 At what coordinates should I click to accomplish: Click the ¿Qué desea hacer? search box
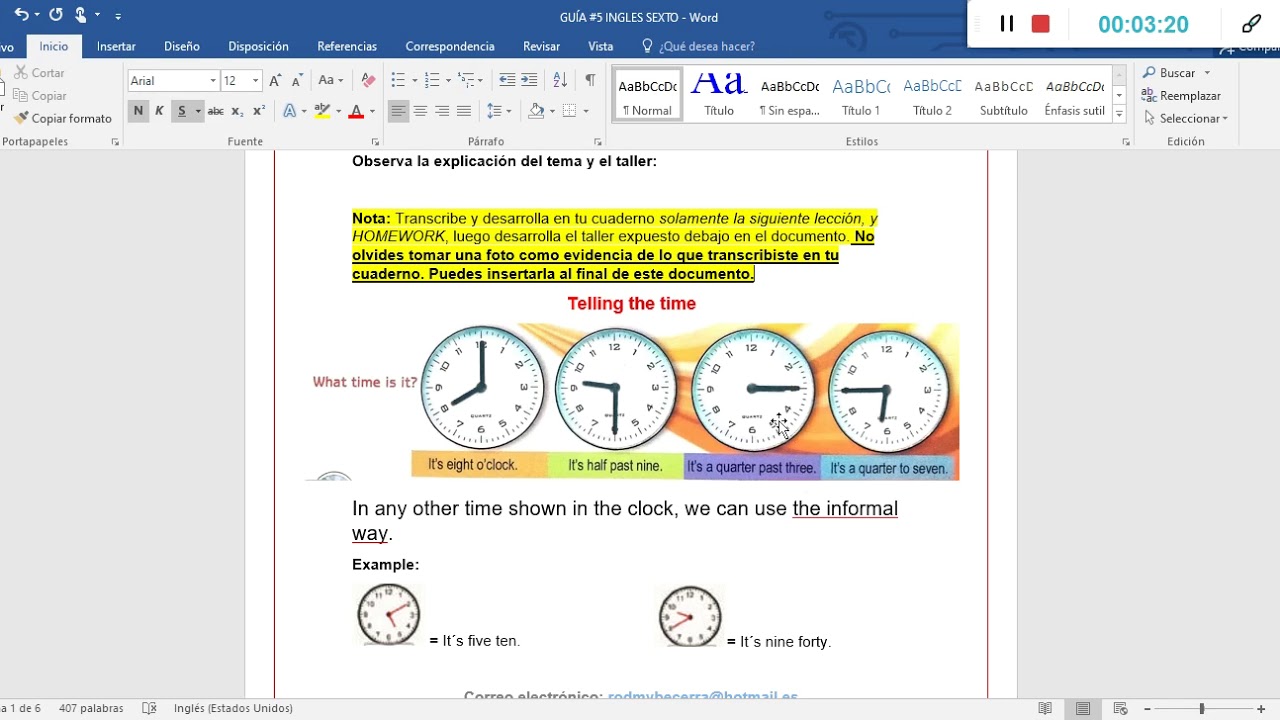698,46
